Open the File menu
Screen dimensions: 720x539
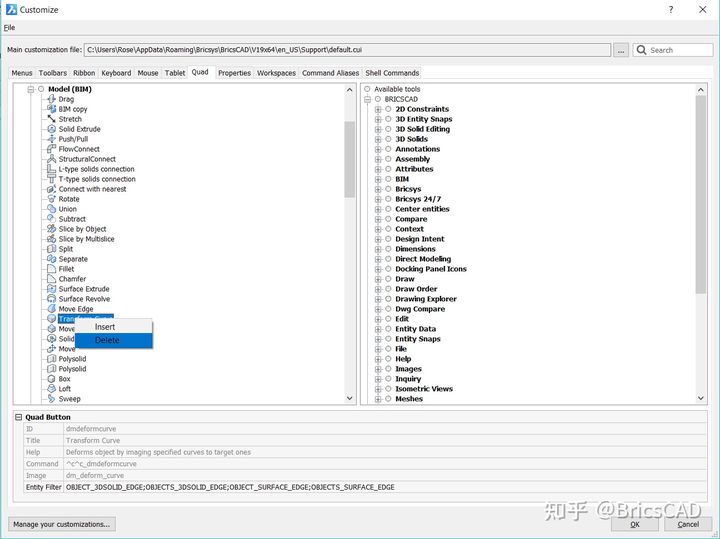point(10,28)
